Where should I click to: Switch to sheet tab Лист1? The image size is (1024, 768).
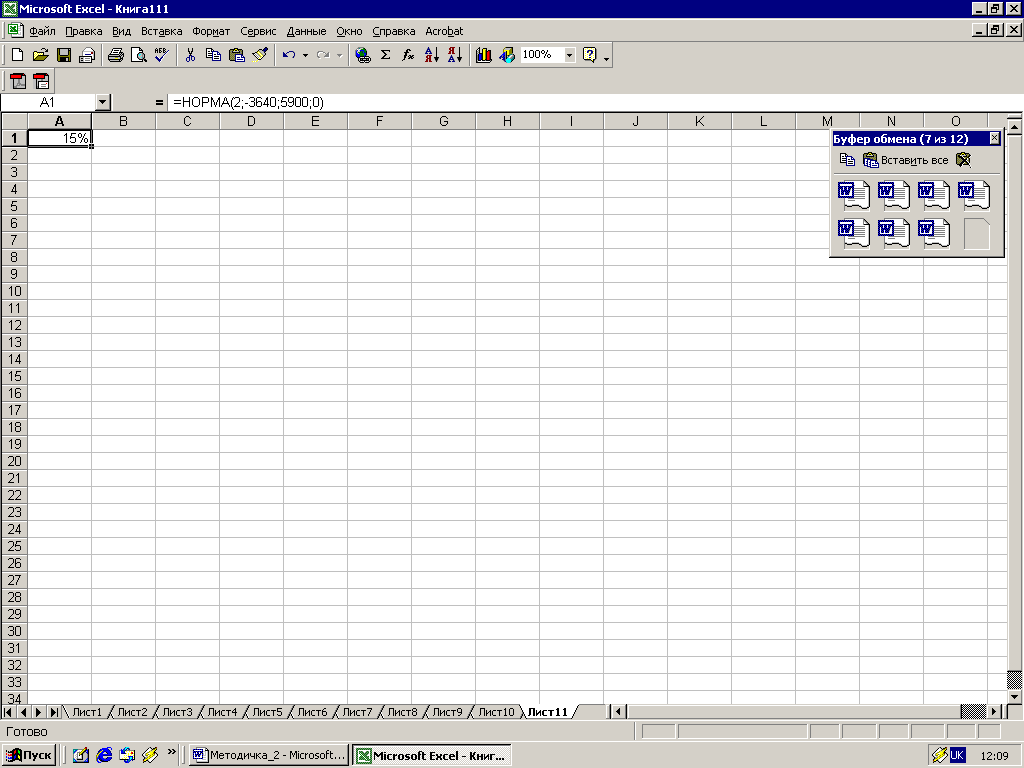[87, 712]
